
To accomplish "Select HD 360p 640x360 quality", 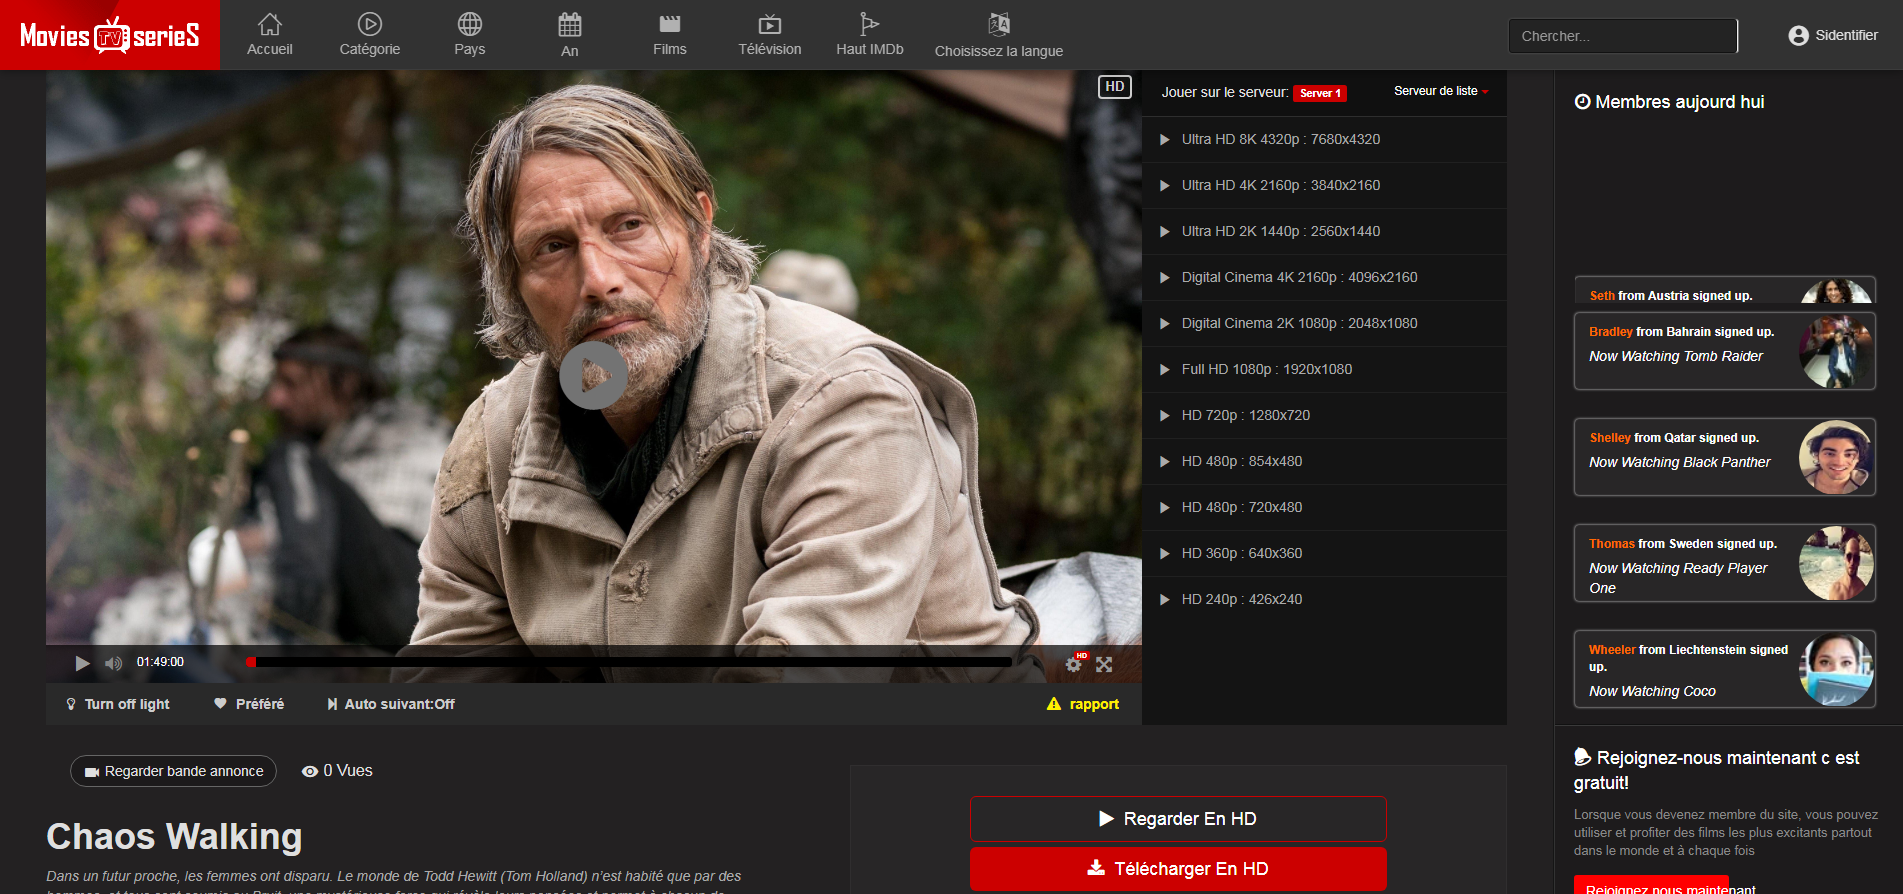I will point(1324,553).
